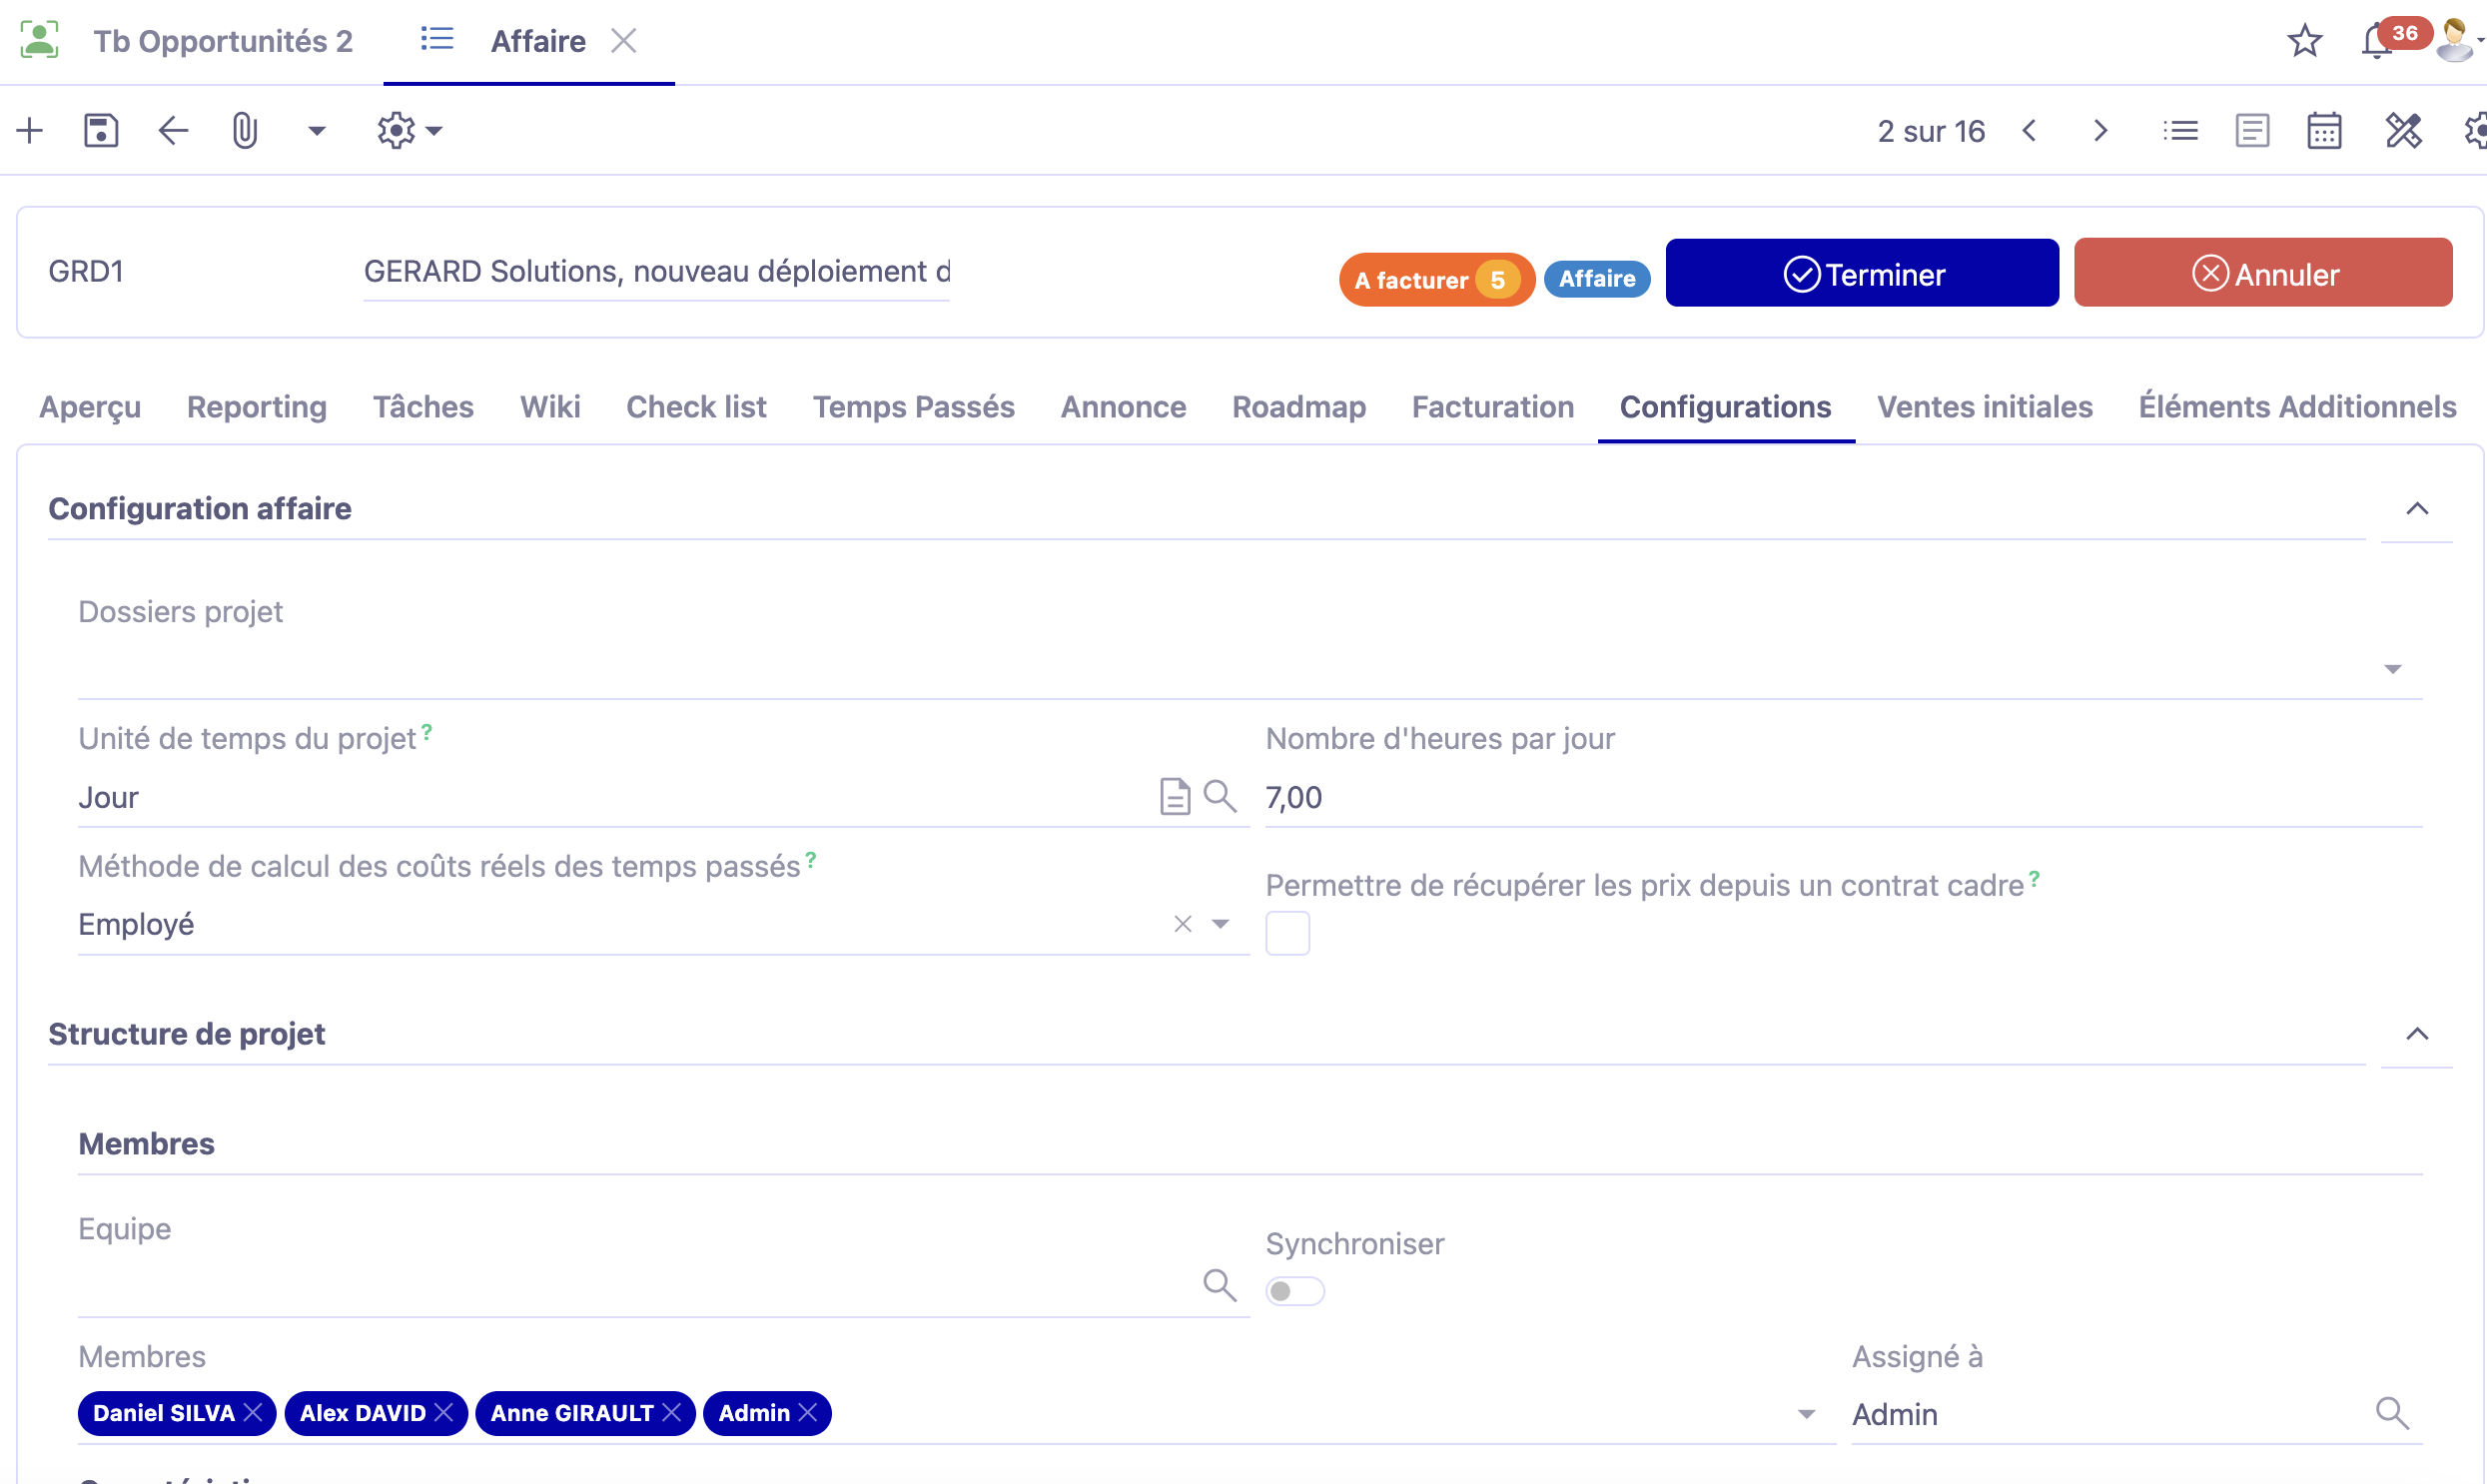Check 'Permettre de récupérer les prix depuis un contrat cadre'
2487x1484 pixels.
click(1288, 932)
